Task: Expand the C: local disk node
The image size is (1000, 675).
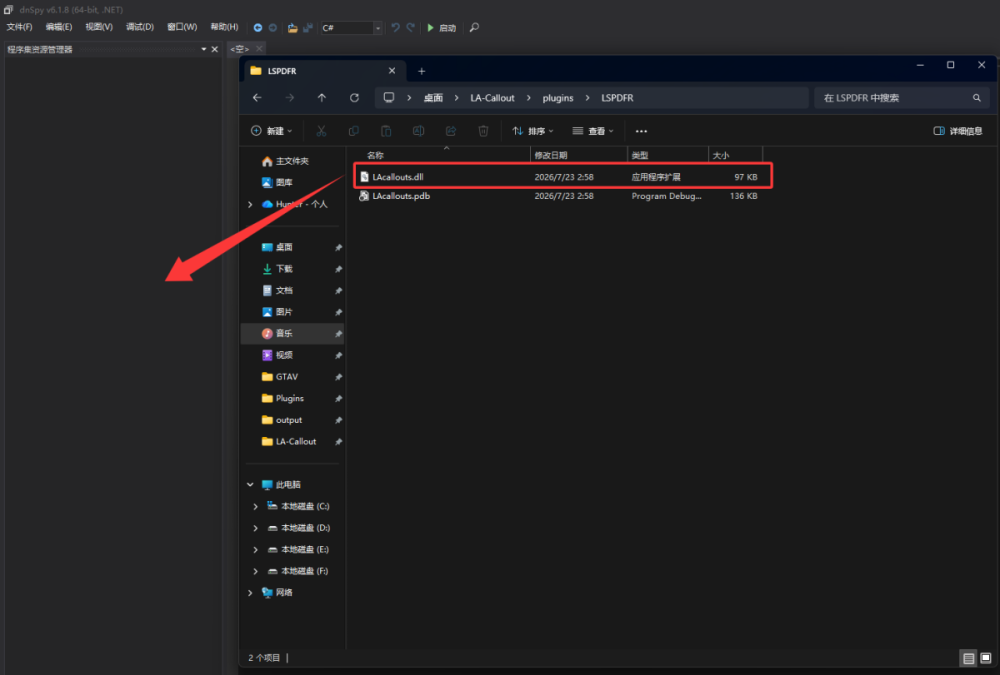Action: [255, 506]
